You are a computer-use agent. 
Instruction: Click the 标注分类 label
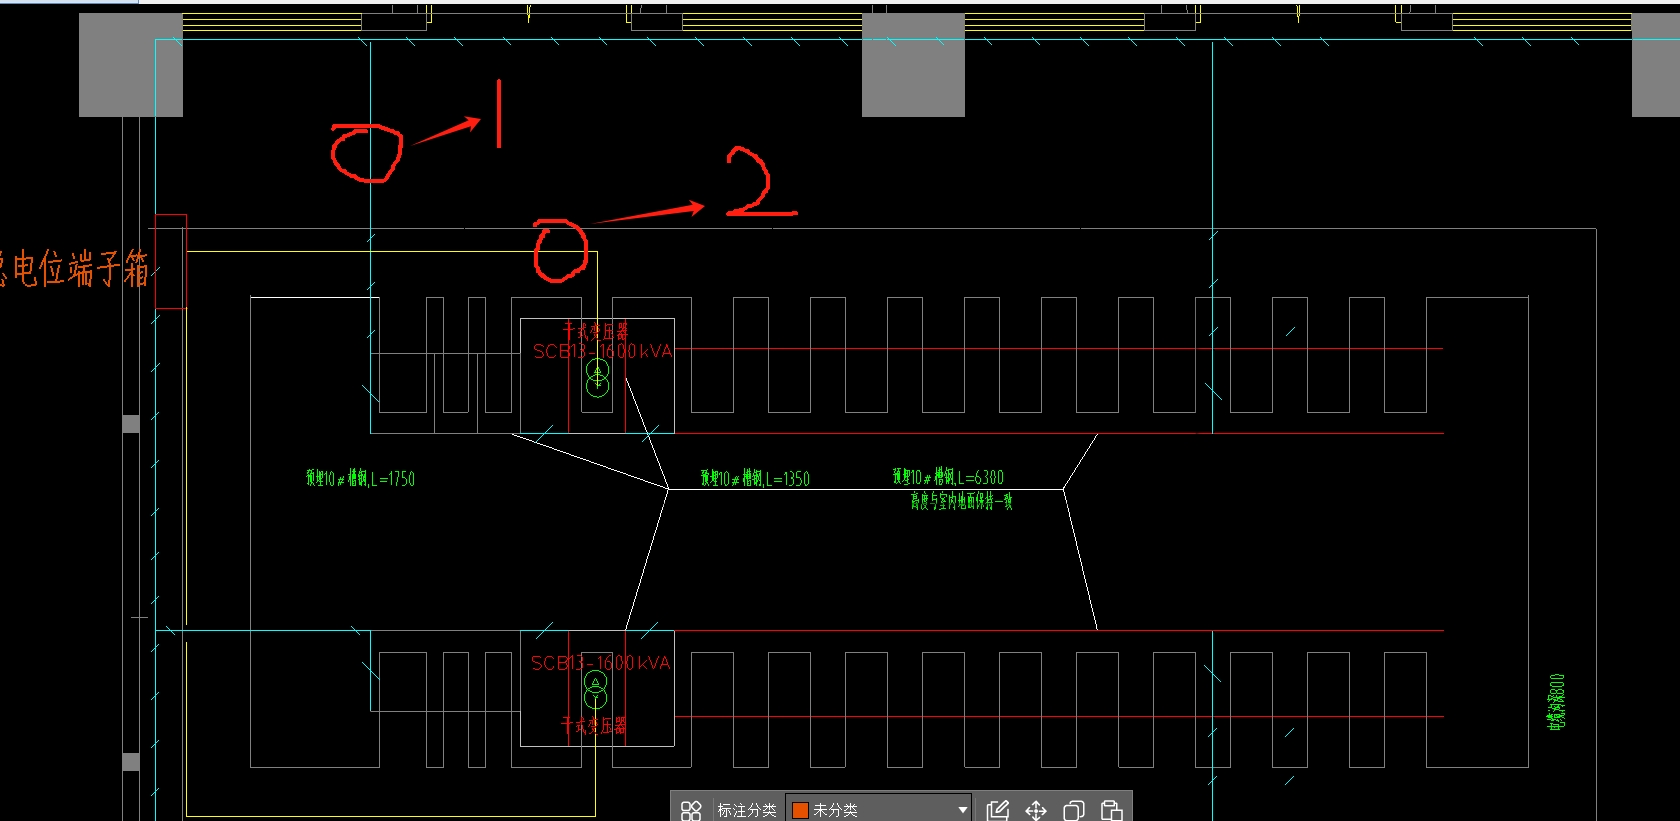point(746,810)
